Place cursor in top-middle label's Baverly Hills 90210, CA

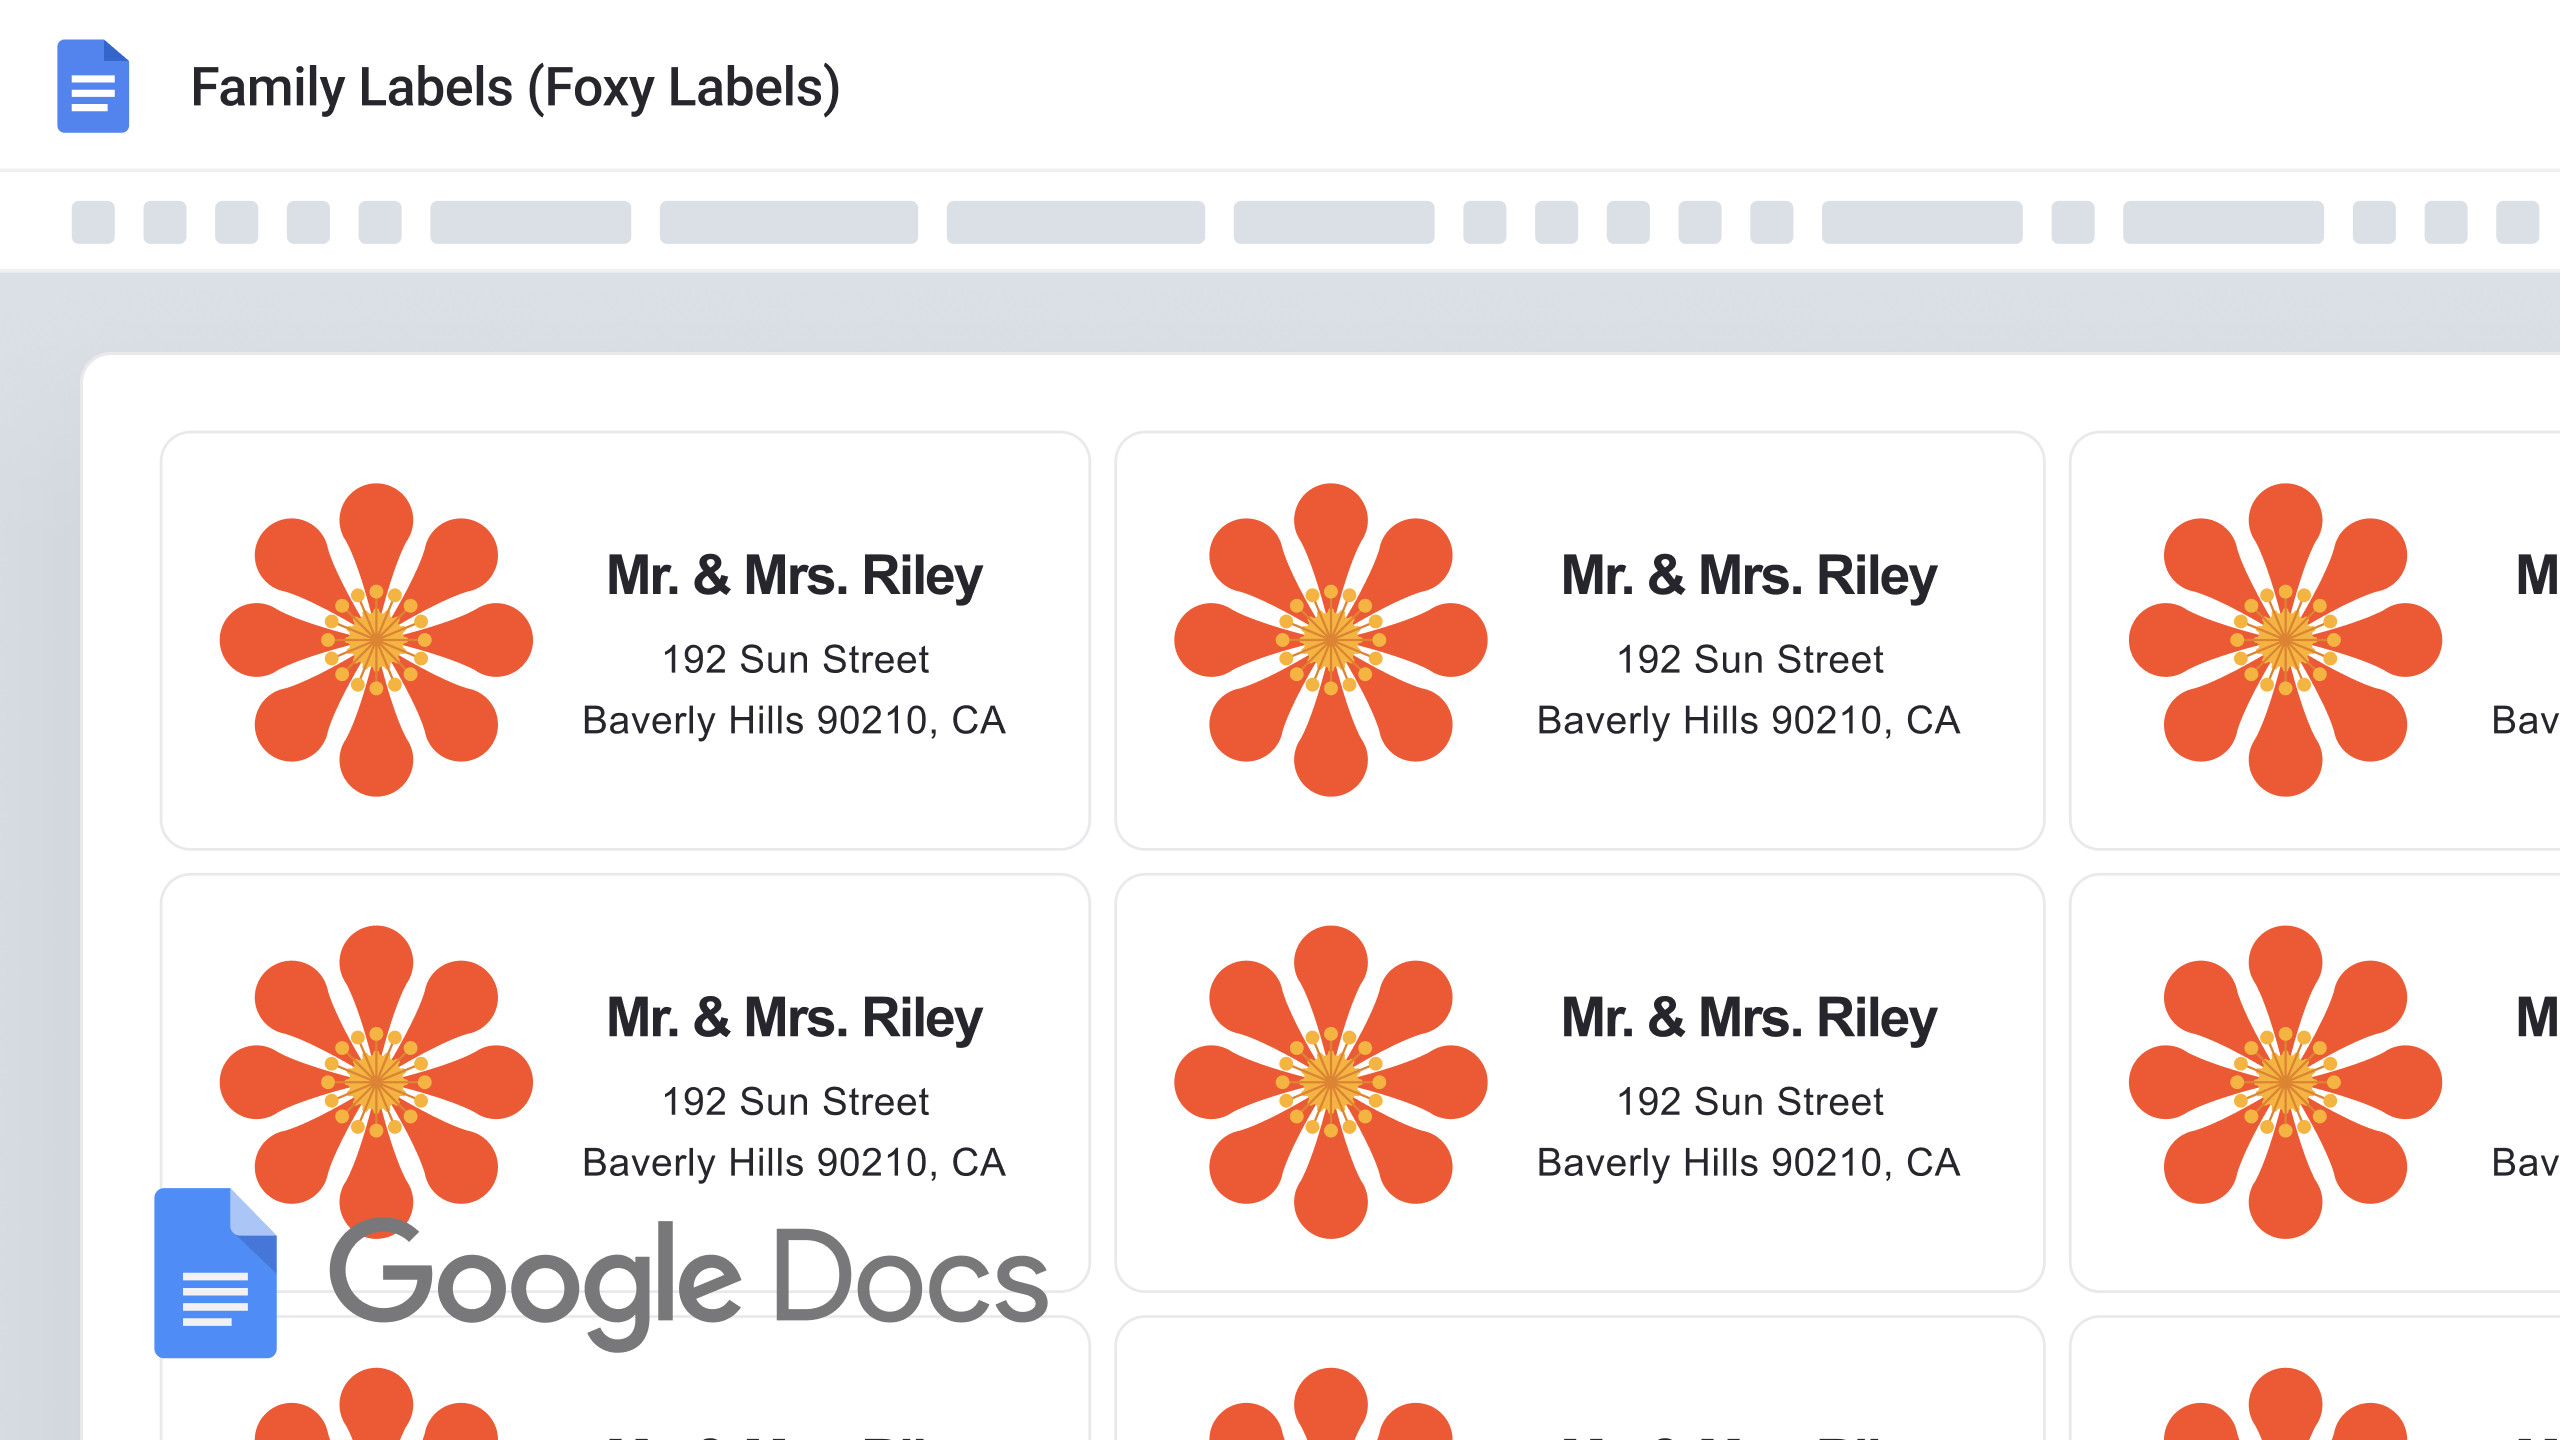coord(1749,721)
